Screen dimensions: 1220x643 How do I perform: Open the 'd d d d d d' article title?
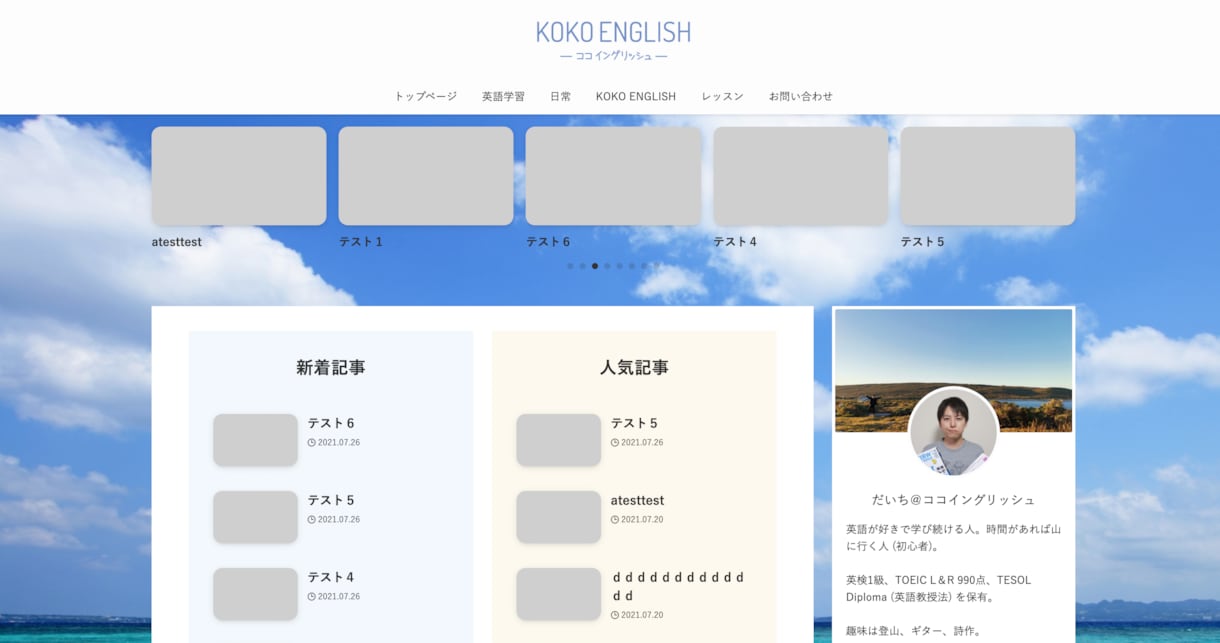click(679, 586)
